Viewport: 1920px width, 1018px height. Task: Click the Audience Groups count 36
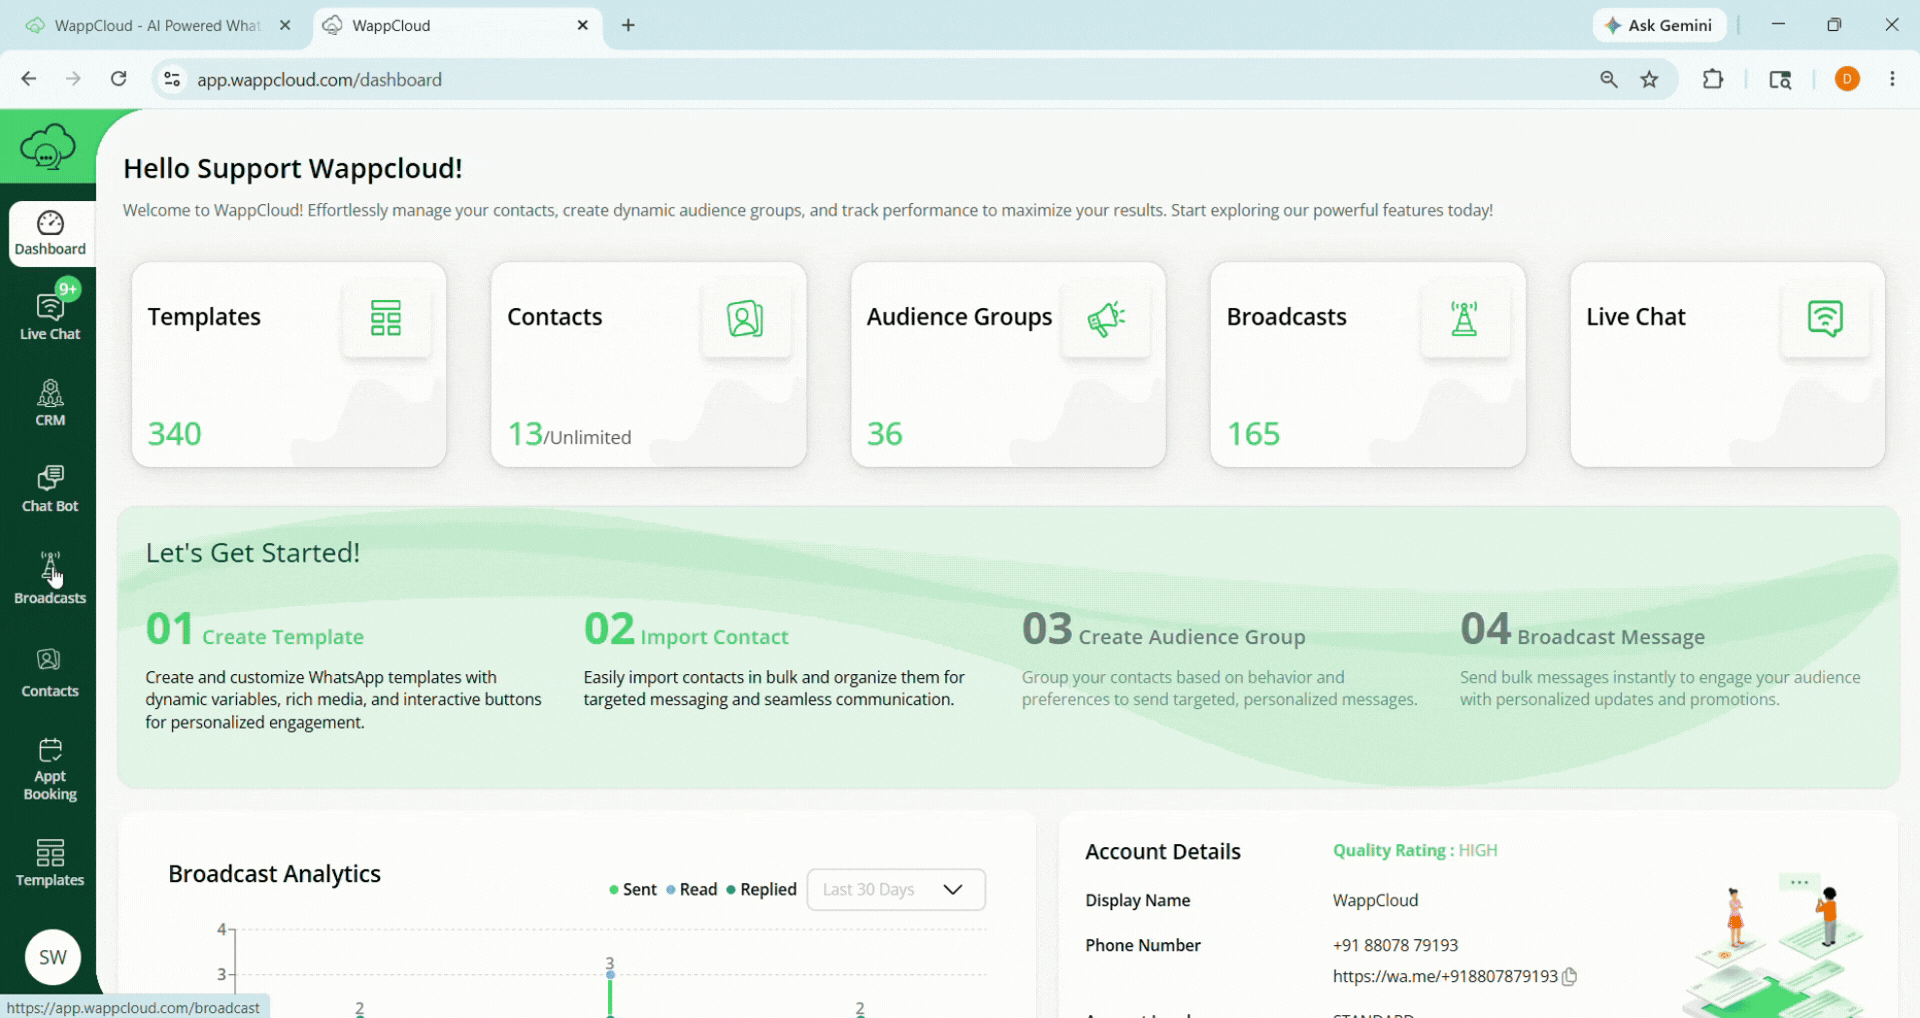point(885,434)
